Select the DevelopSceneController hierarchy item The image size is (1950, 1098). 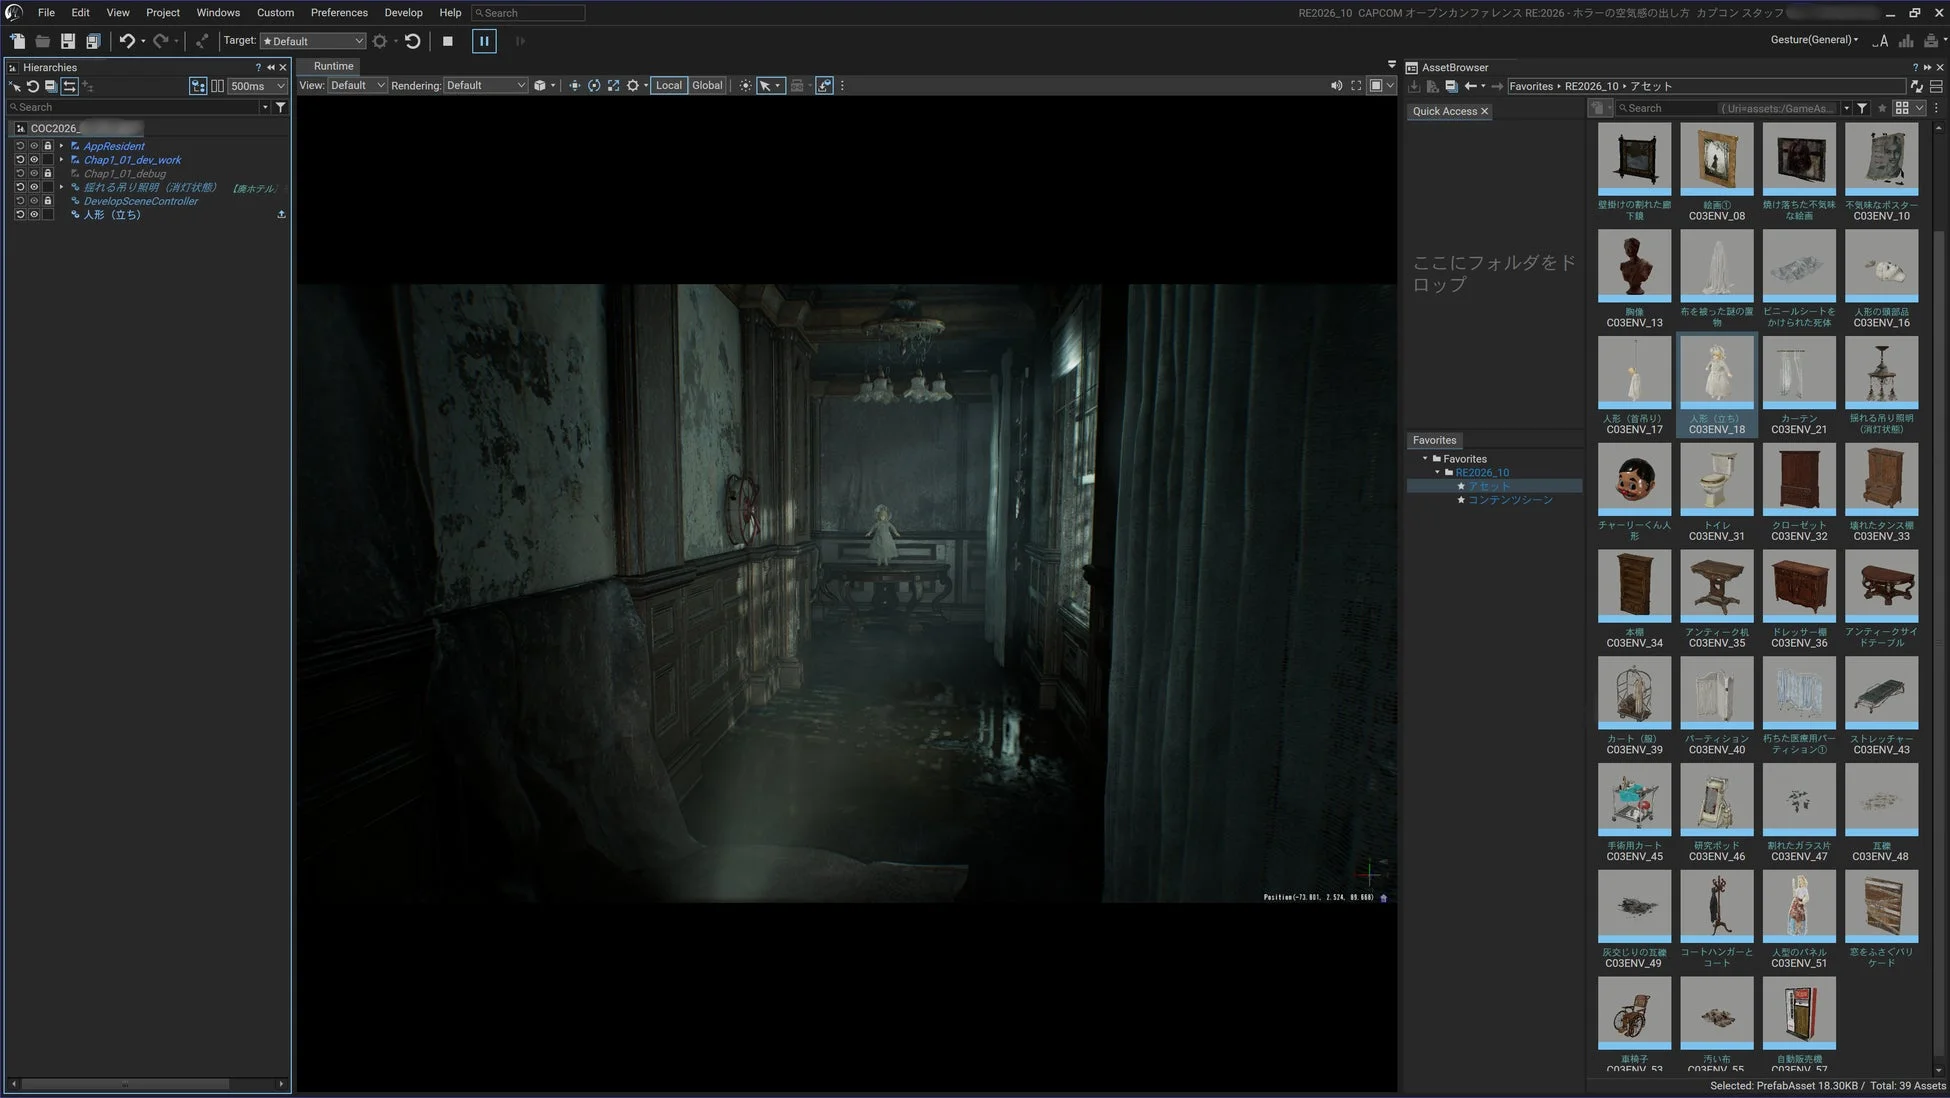(x=141, y=201)
